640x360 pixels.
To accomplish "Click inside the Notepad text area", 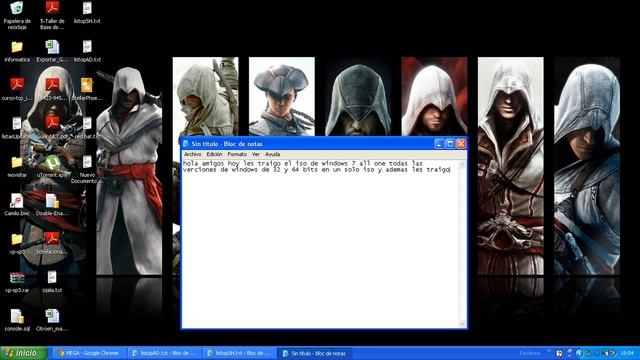I will pyautogui.click(x=320, y=245).
